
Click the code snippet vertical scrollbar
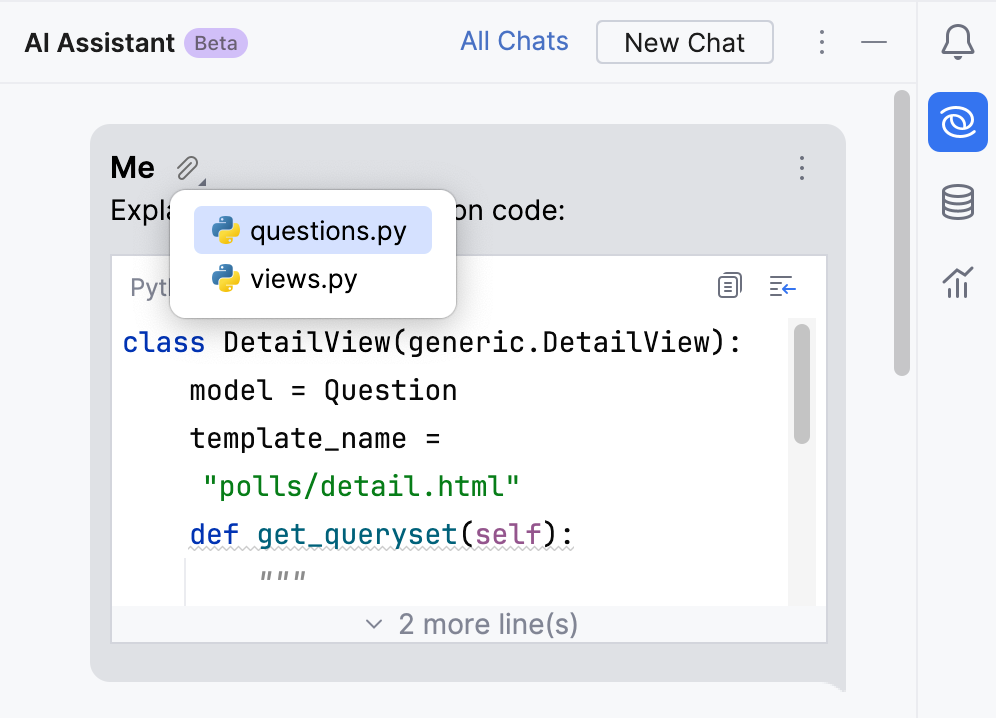click(x=801, y=383)
